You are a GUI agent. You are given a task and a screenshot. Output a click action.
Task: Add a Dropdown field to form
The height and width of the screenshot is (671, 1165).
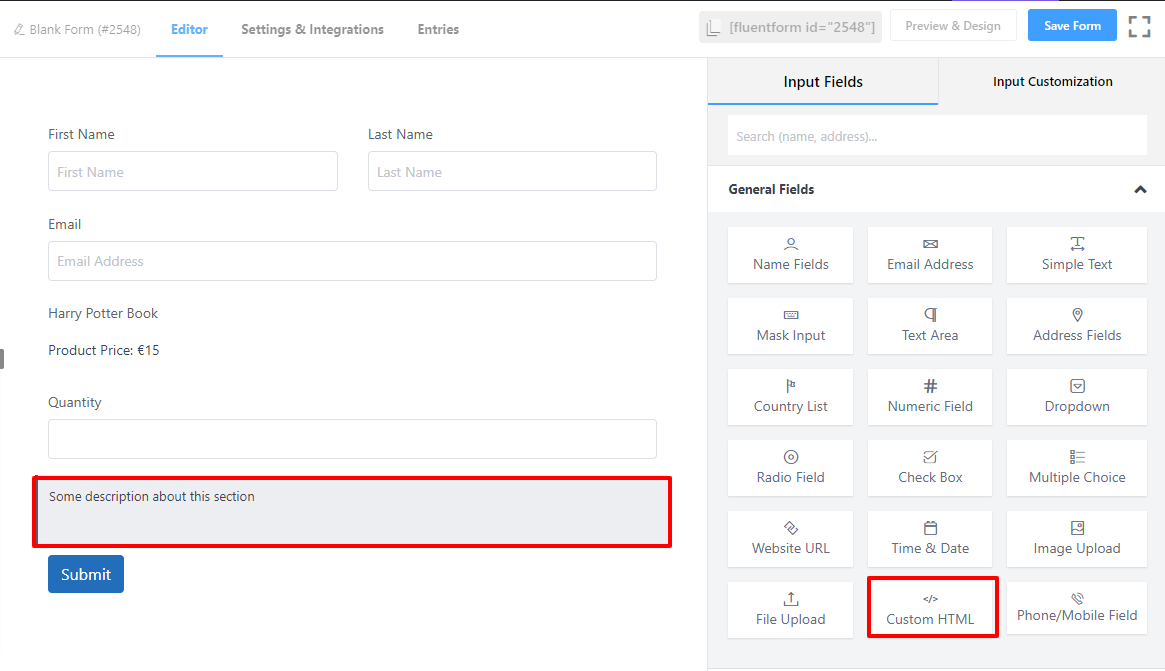pos(1077,397)
